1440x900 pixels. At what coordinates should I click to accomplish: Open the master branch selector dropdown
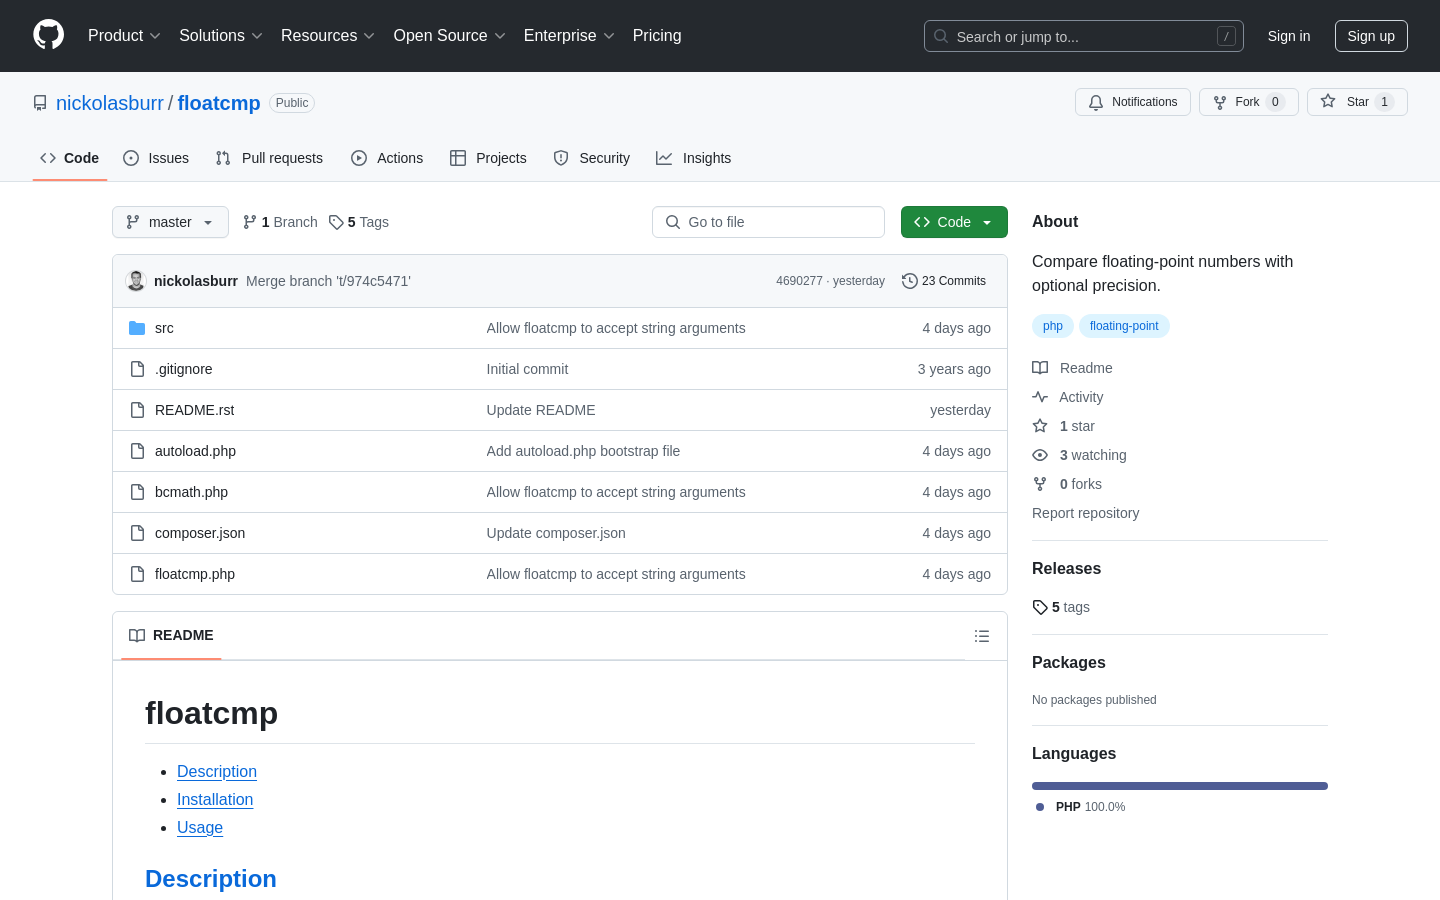tap(170, 222)
